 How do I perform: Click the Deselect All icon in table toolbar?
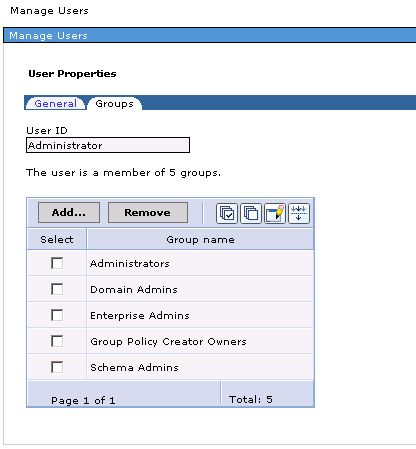click(x=251, y=213)
